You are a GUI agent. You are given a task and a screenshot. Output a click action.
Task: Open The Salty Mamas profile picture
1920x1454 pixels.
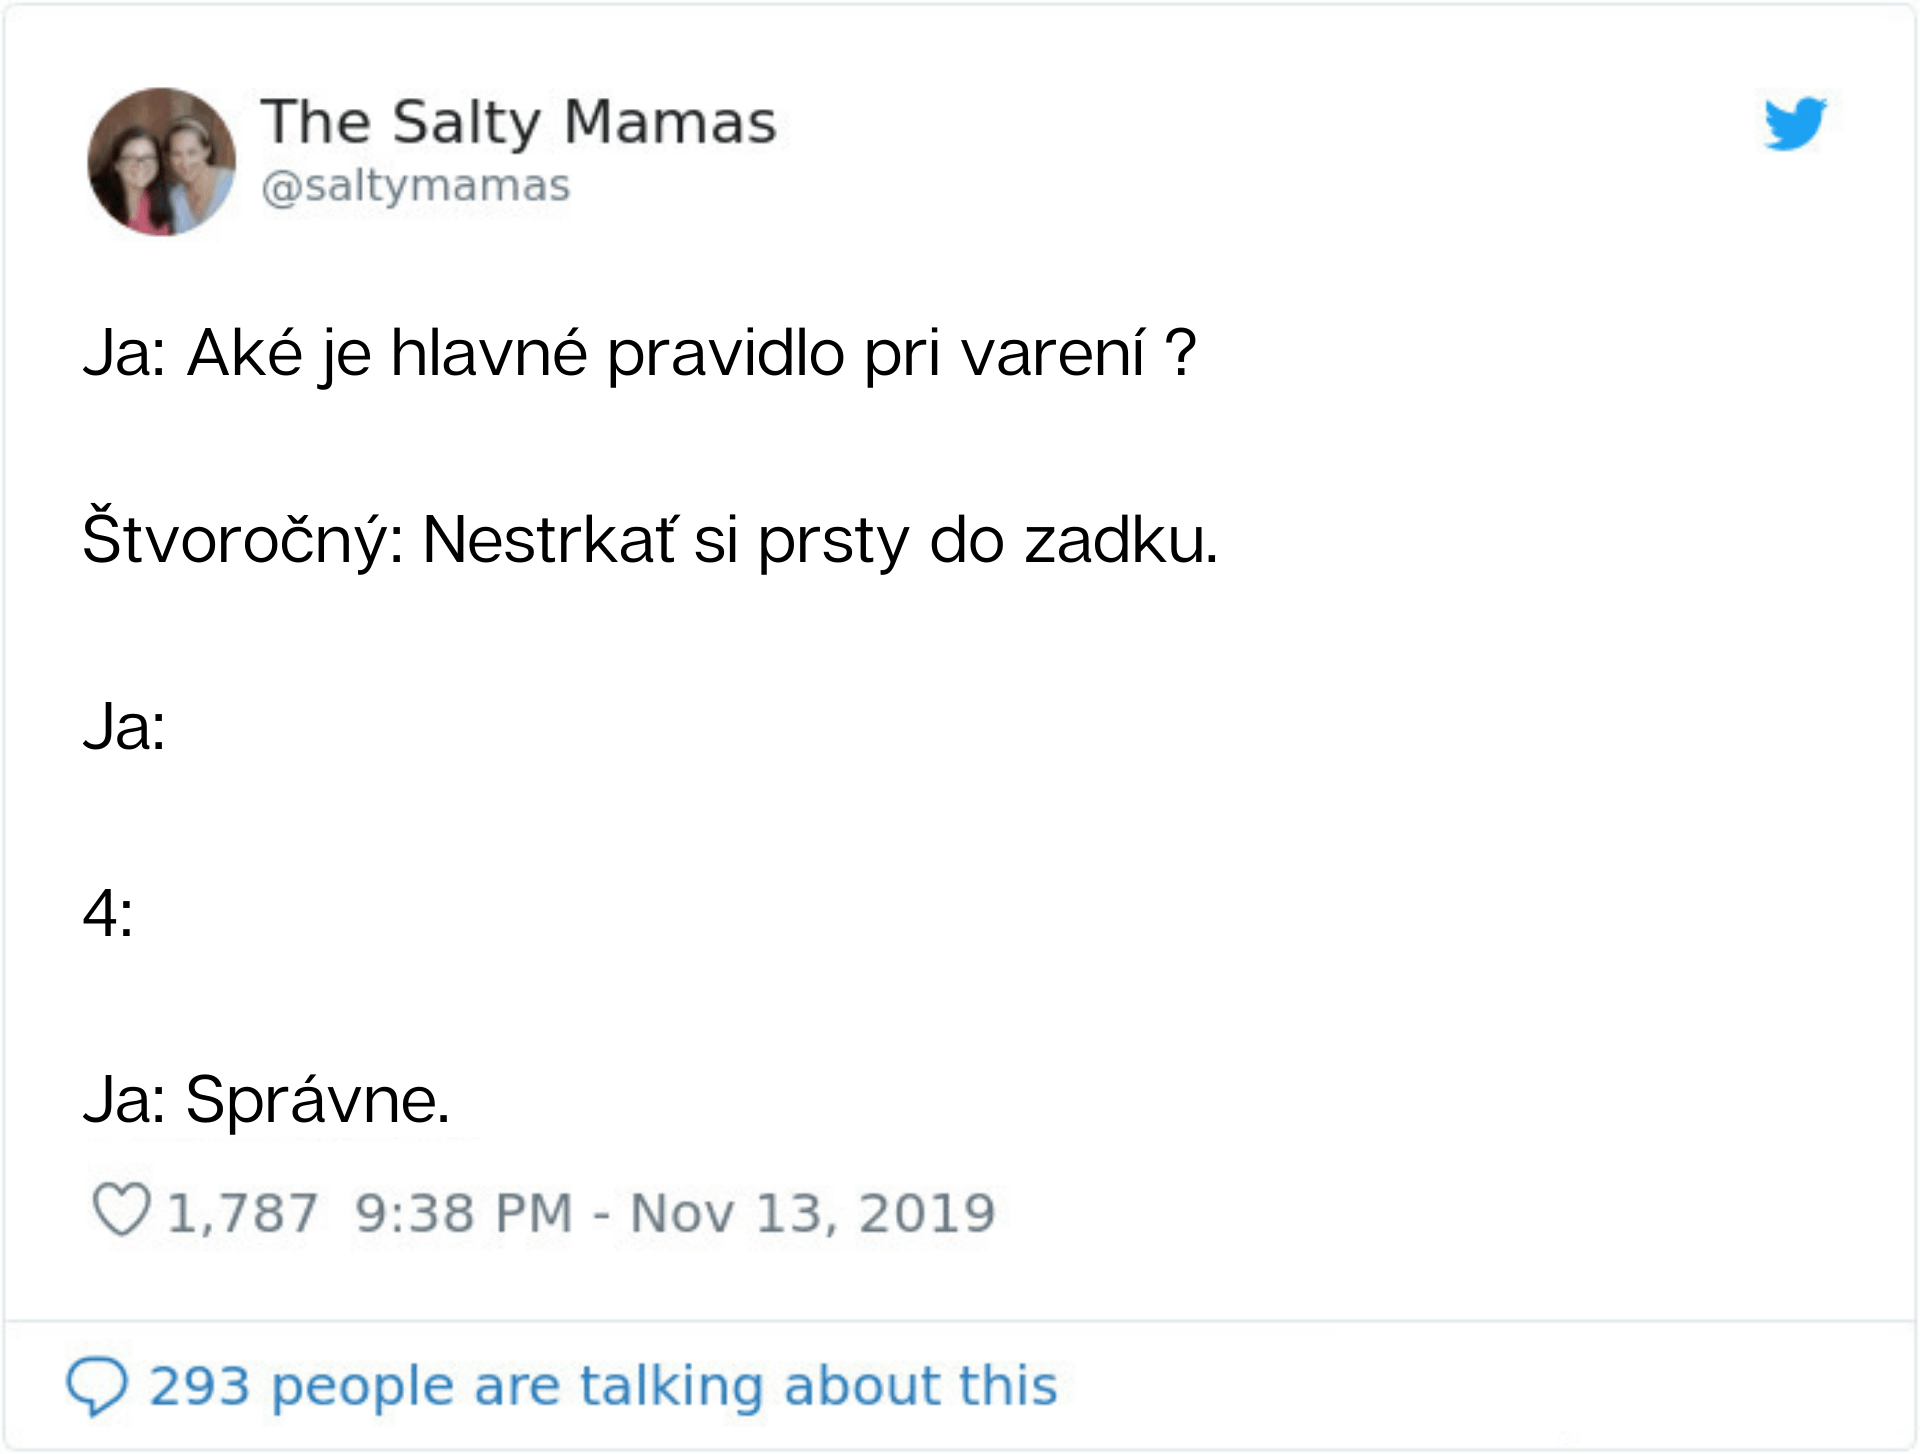(x=162, y=162)
